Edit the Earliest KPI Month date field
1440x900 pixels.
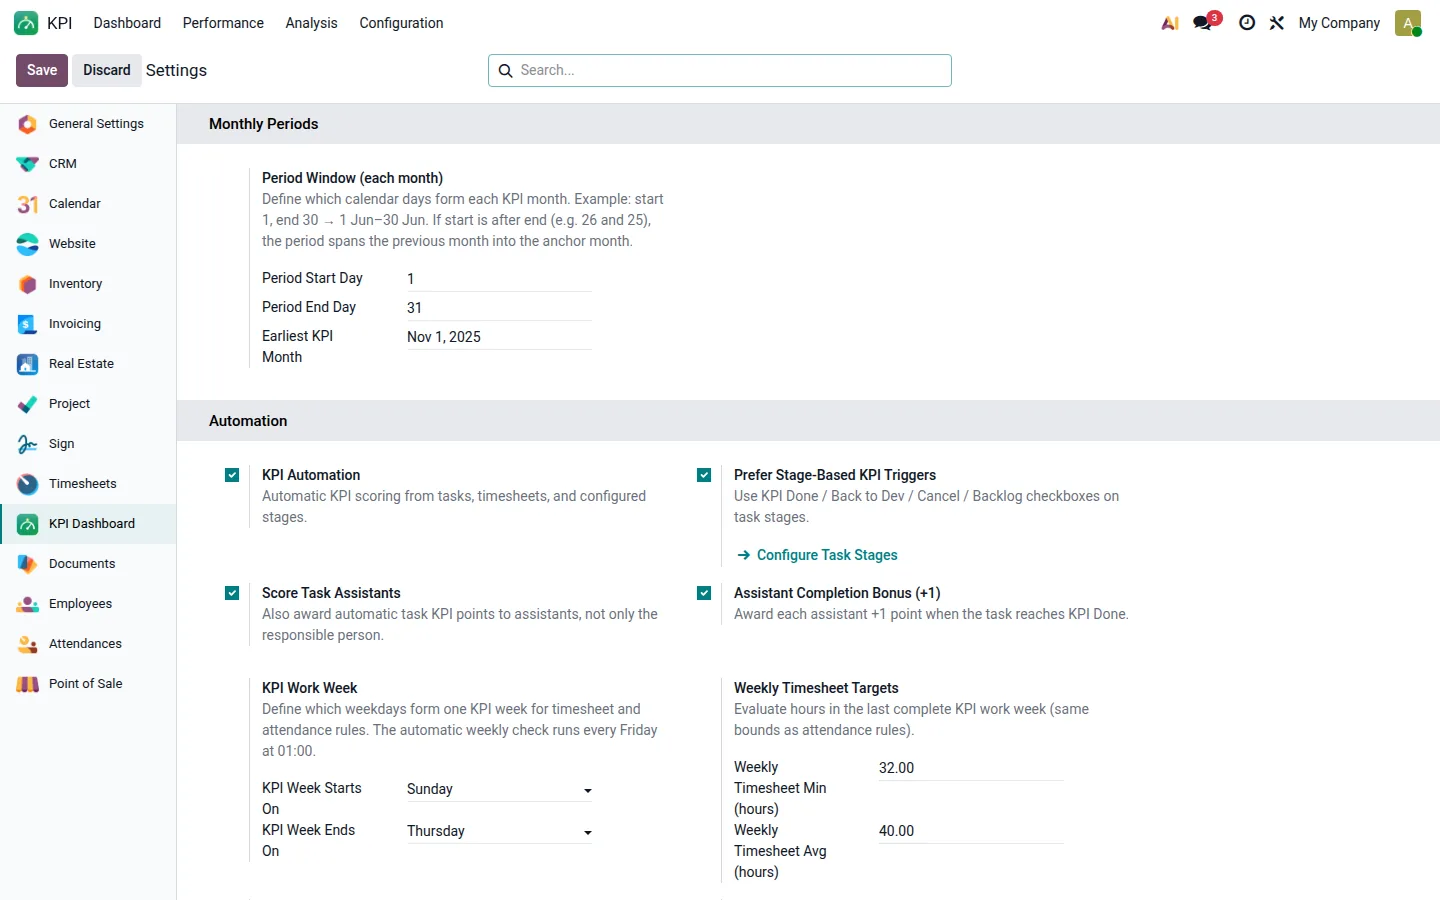499,337
